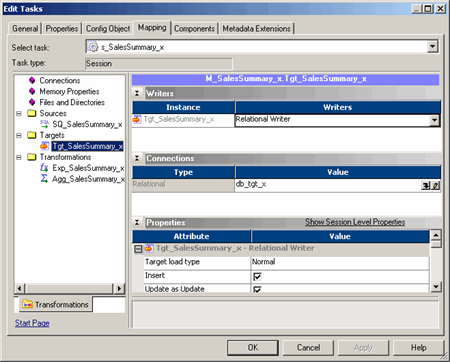Click the Target load type Normal value
The image size is (450, 362).
(x=340, y=262)
